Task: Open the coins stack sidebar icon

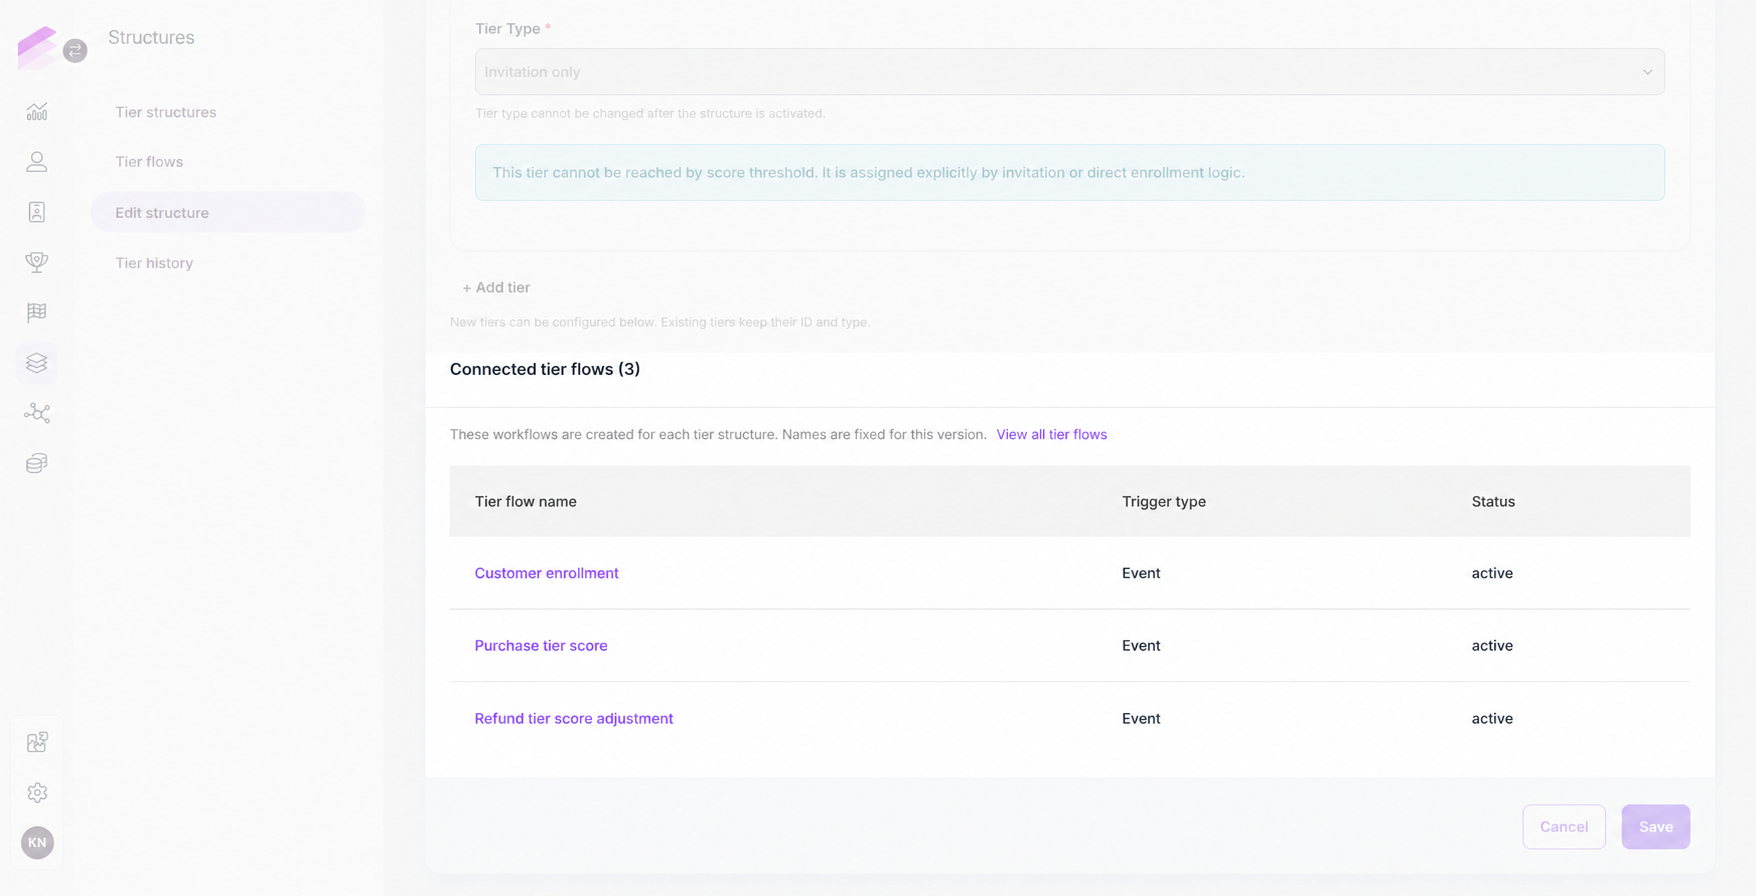Action: 37,463
